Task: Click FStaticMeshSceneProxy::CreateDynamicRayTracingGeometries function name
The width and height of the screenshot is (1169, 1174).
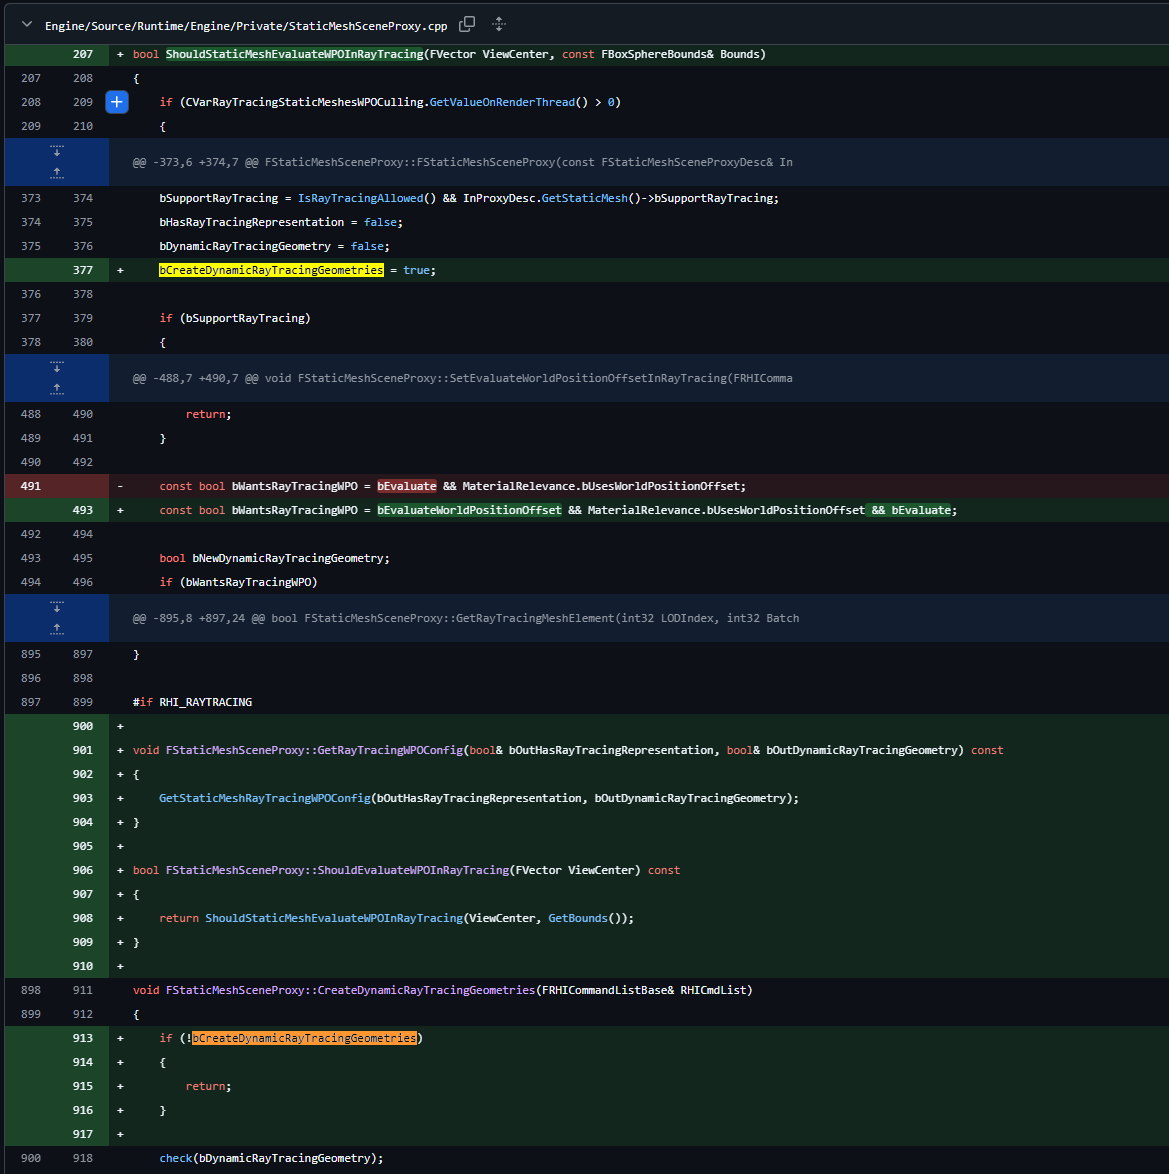Action: pos(350,990)
